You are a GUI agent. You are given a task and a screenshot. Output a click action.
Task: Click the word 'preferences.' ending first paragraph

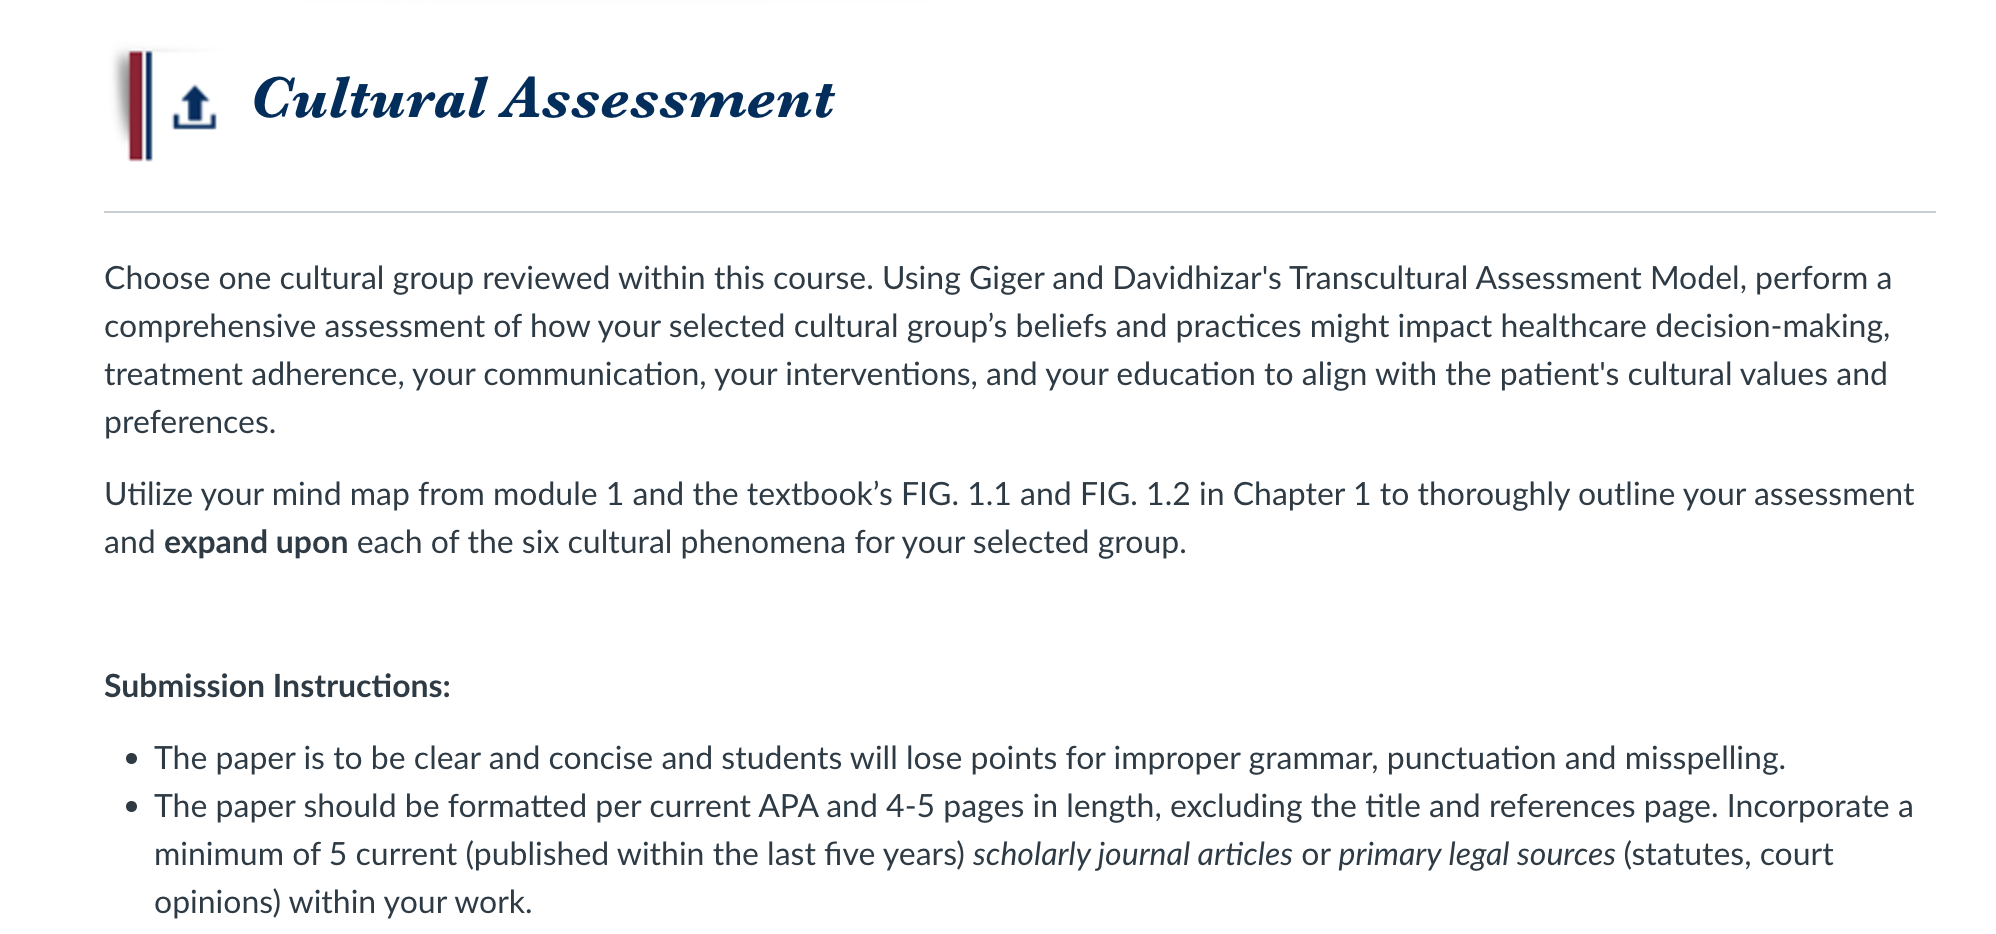coord(190,422)
